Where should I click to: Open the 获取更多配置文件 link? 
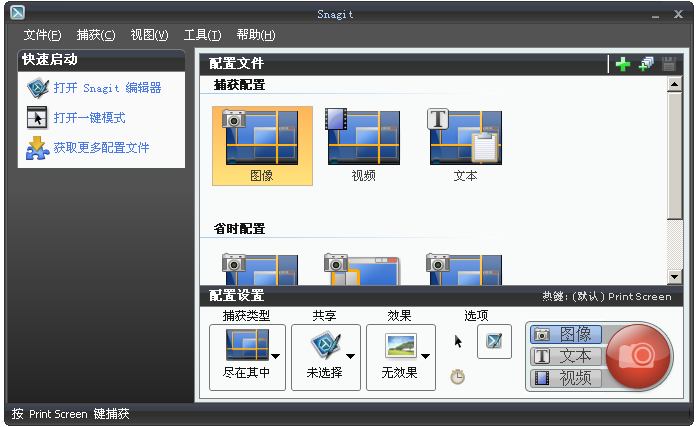pos(101,148)
